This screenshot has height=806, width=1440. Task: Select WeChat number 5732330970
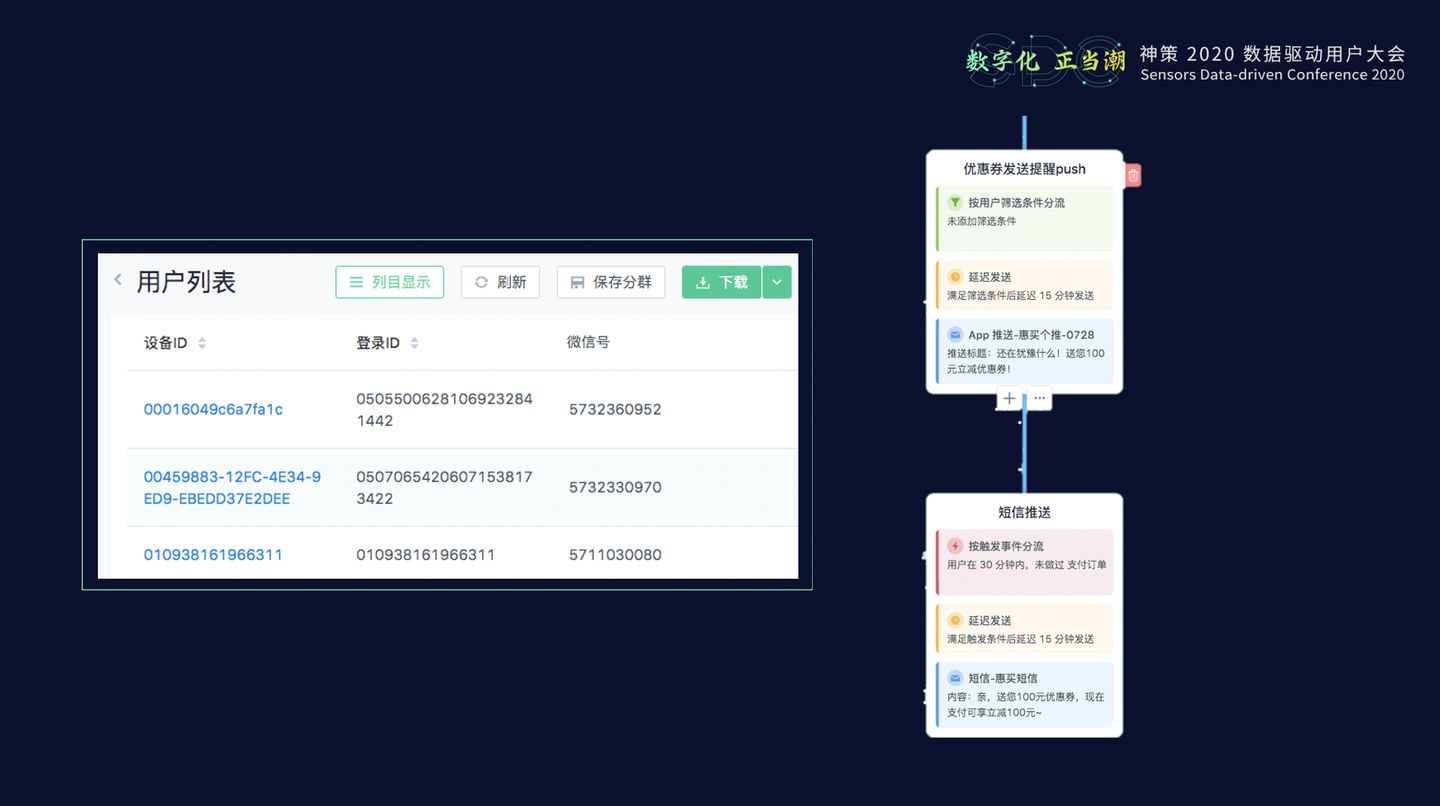tap(615, 487)
